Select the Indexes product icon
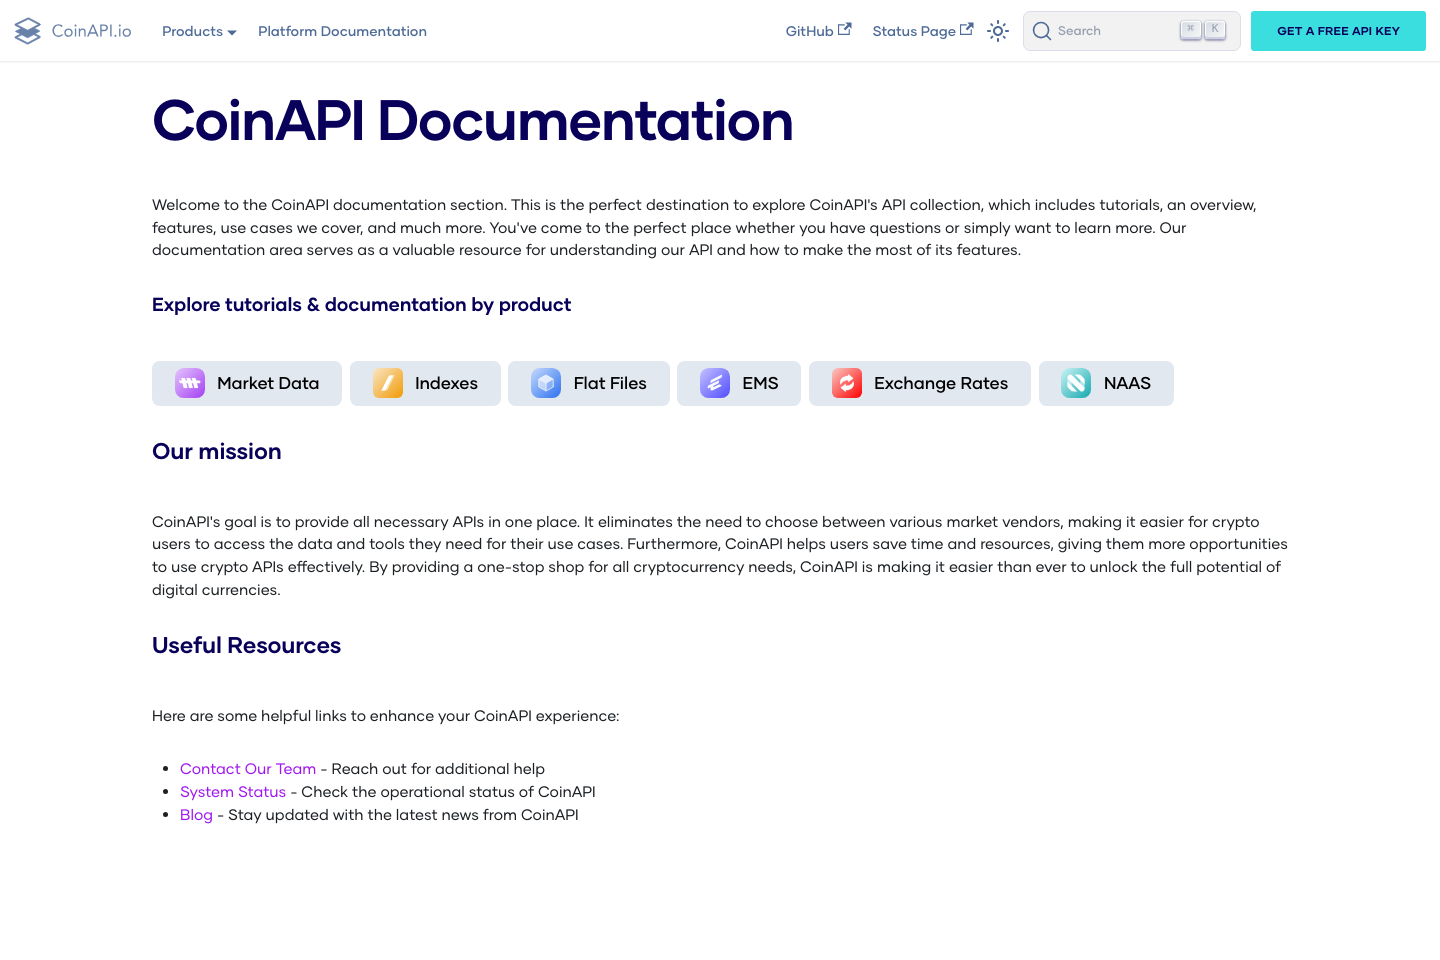 click(387, 383)
